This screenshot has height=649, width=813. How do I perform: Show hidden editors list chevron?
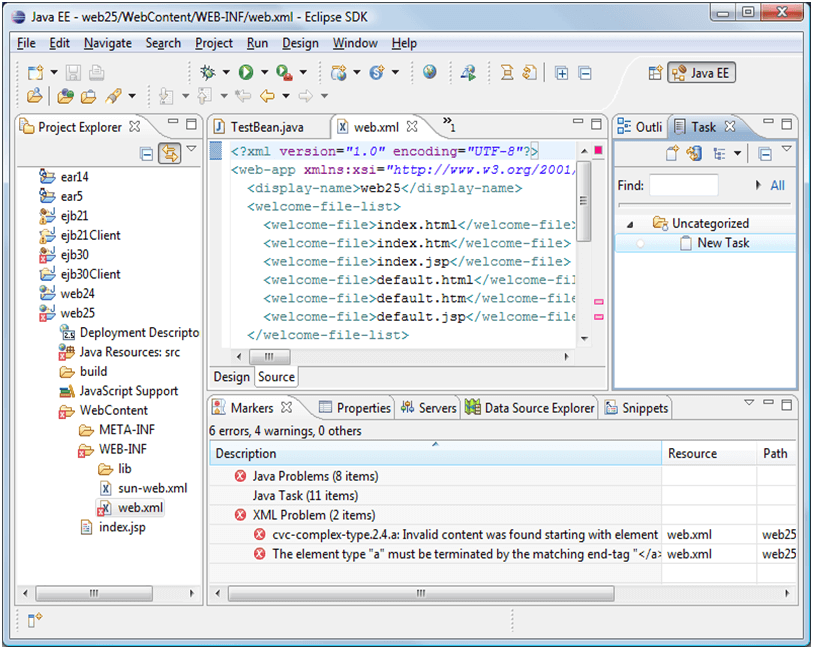coord(449,124)
